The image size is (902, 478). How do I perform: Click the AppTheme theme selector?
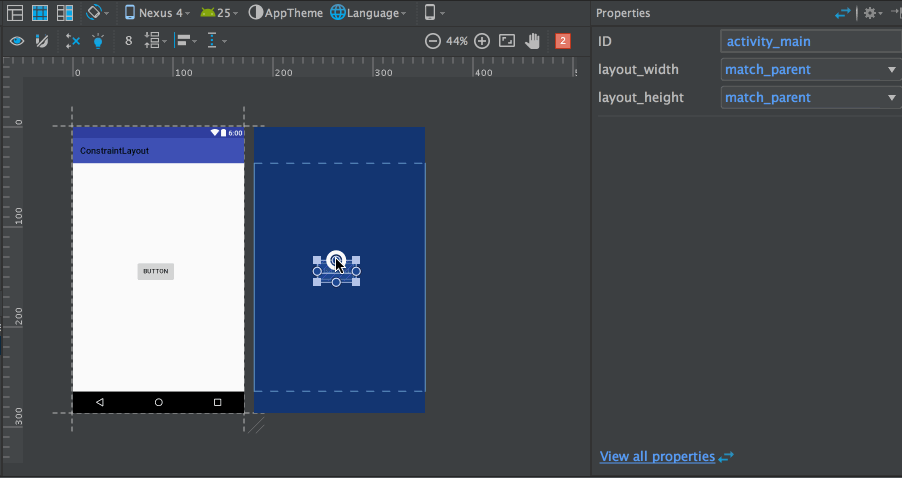tap(286, 13)
